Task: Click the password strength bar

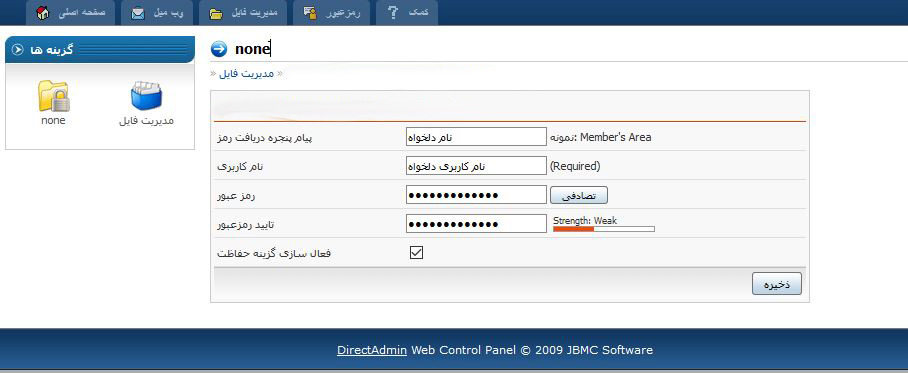Action: (x=603, y=229)
